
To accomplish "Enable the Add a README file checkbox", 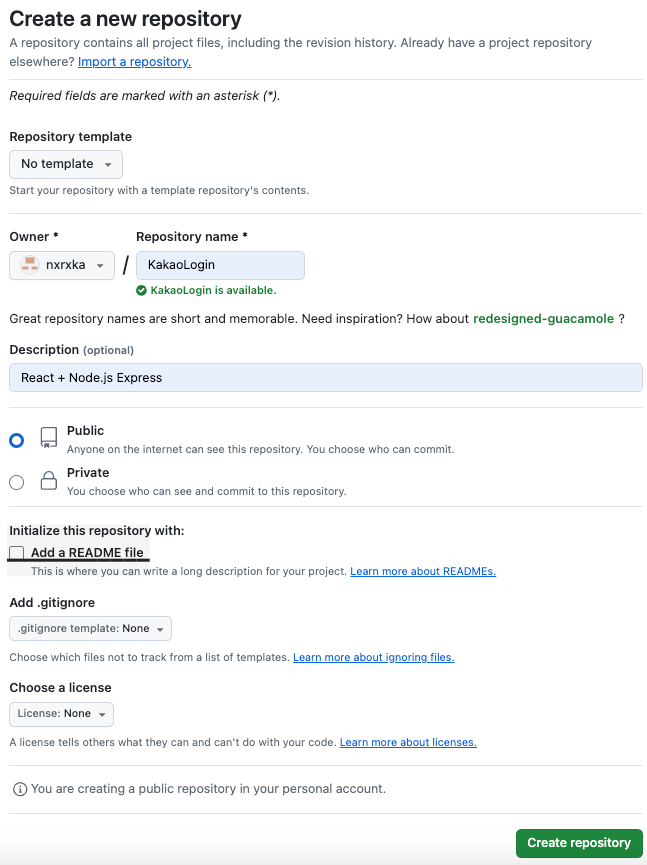I will pos(17,552).
